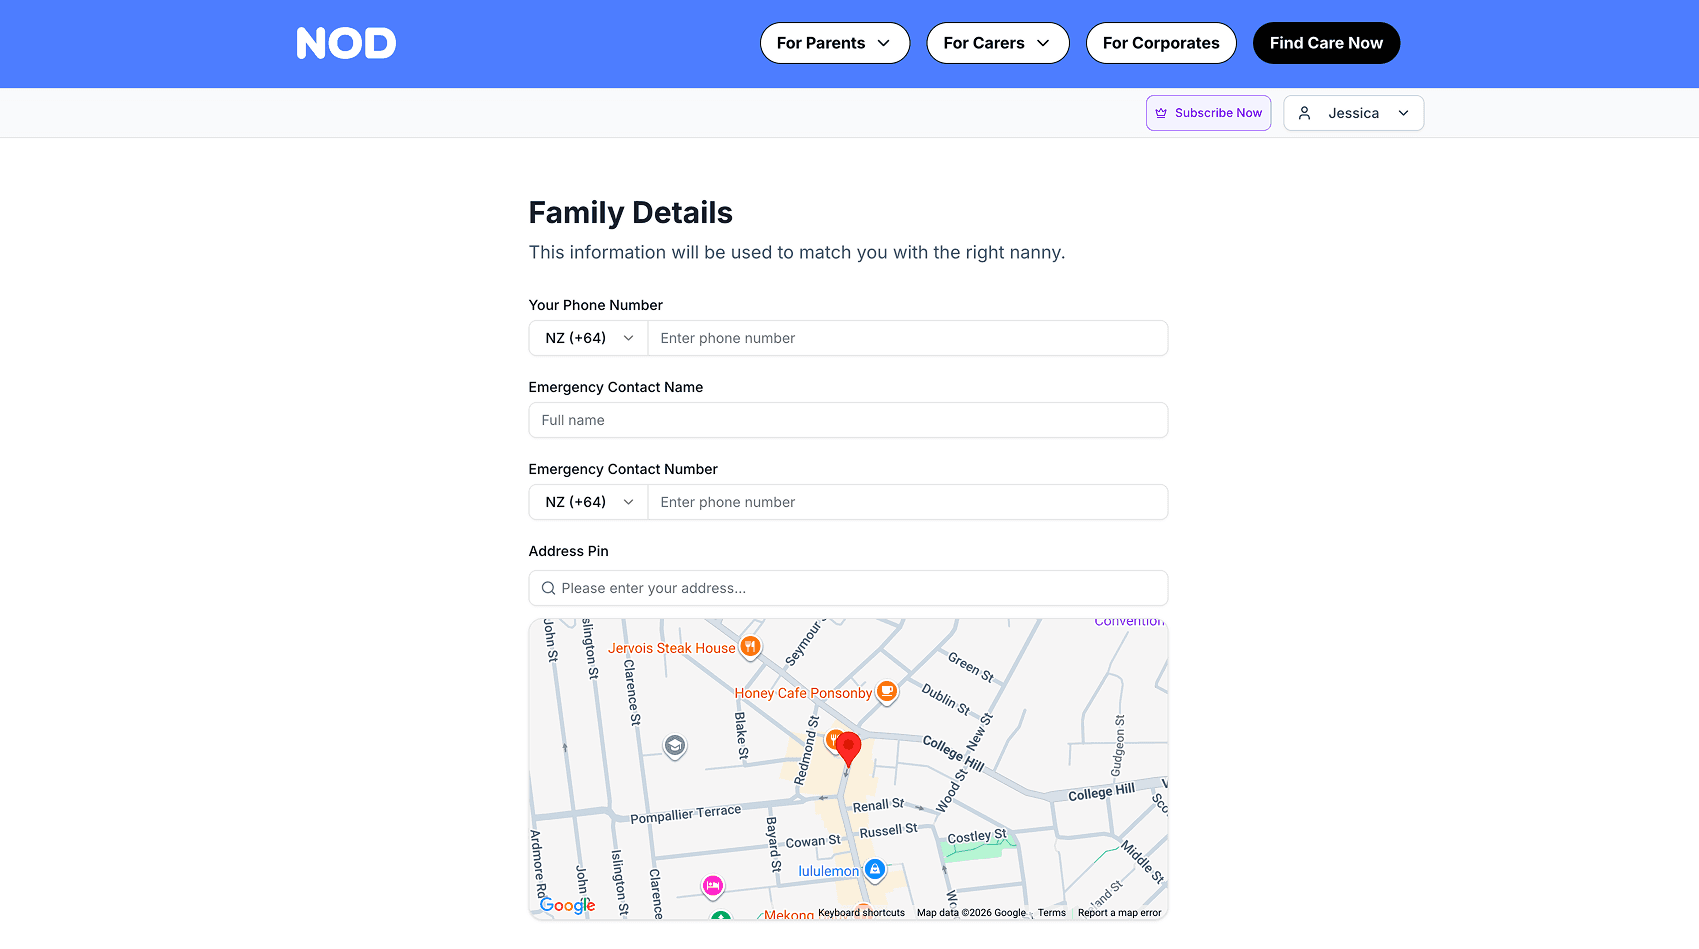Expand the For Parents menu
The image size is (1699, 949).
point(834,43)
